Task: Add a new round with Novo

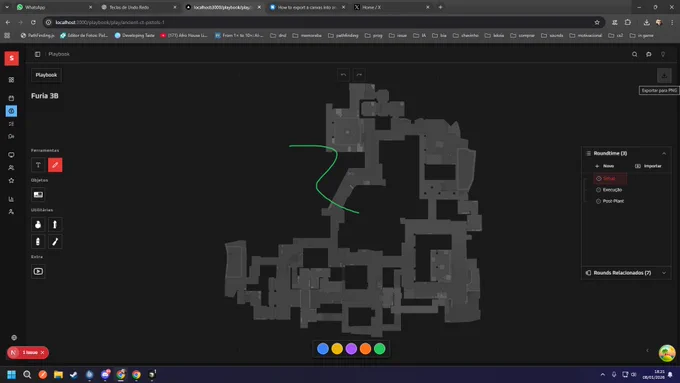Action: [x=605, y=166]
